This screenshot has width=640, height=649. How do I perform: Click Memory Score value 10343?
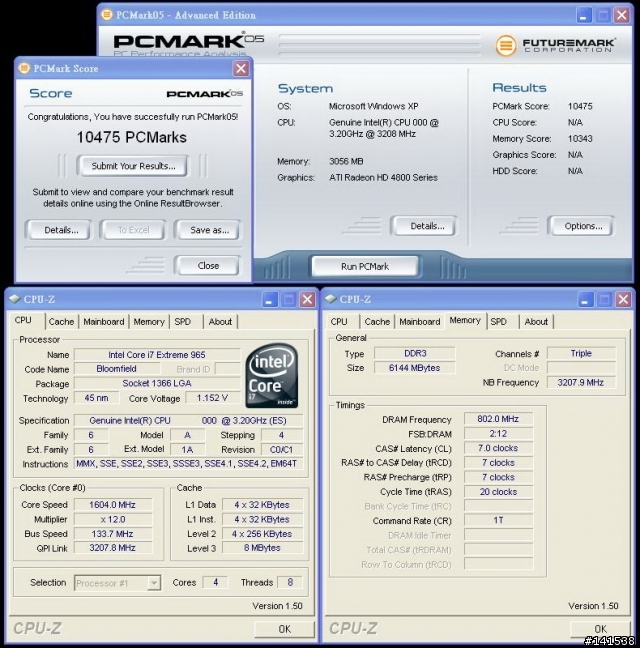coord(580,139)
